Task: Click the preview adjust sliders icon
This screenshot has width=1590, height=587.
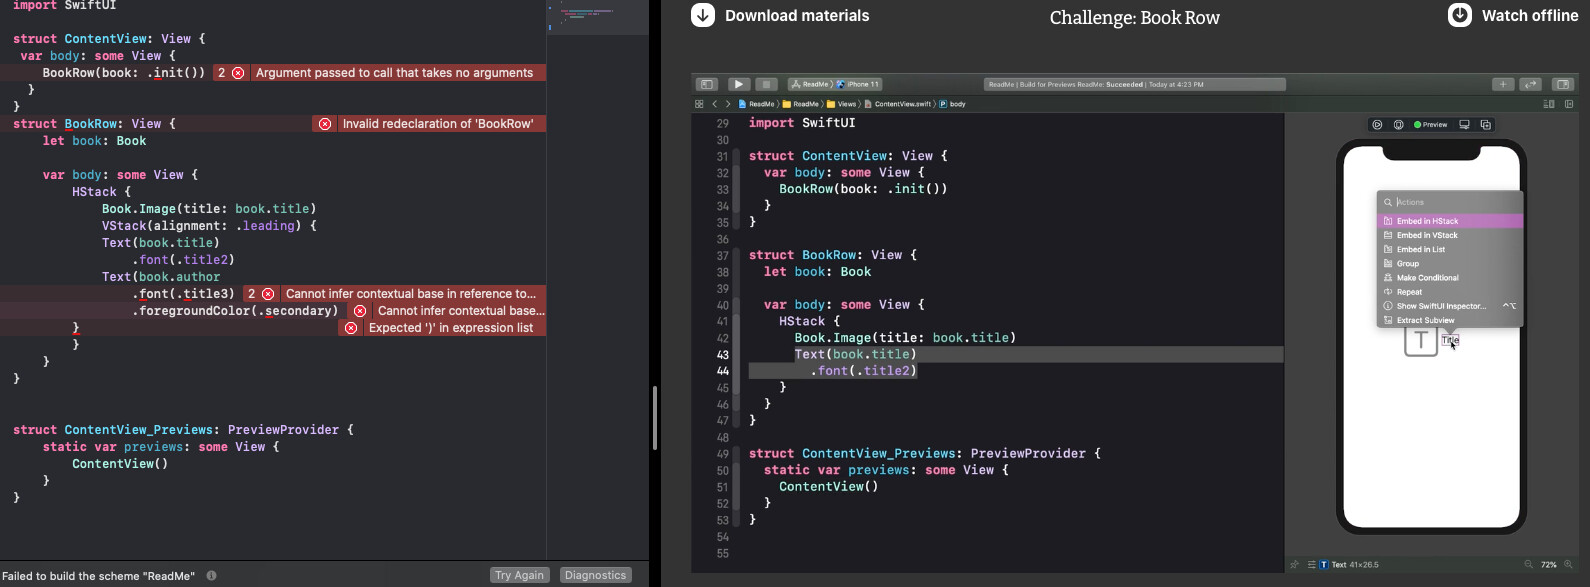Action: [x=1311, y=565]
